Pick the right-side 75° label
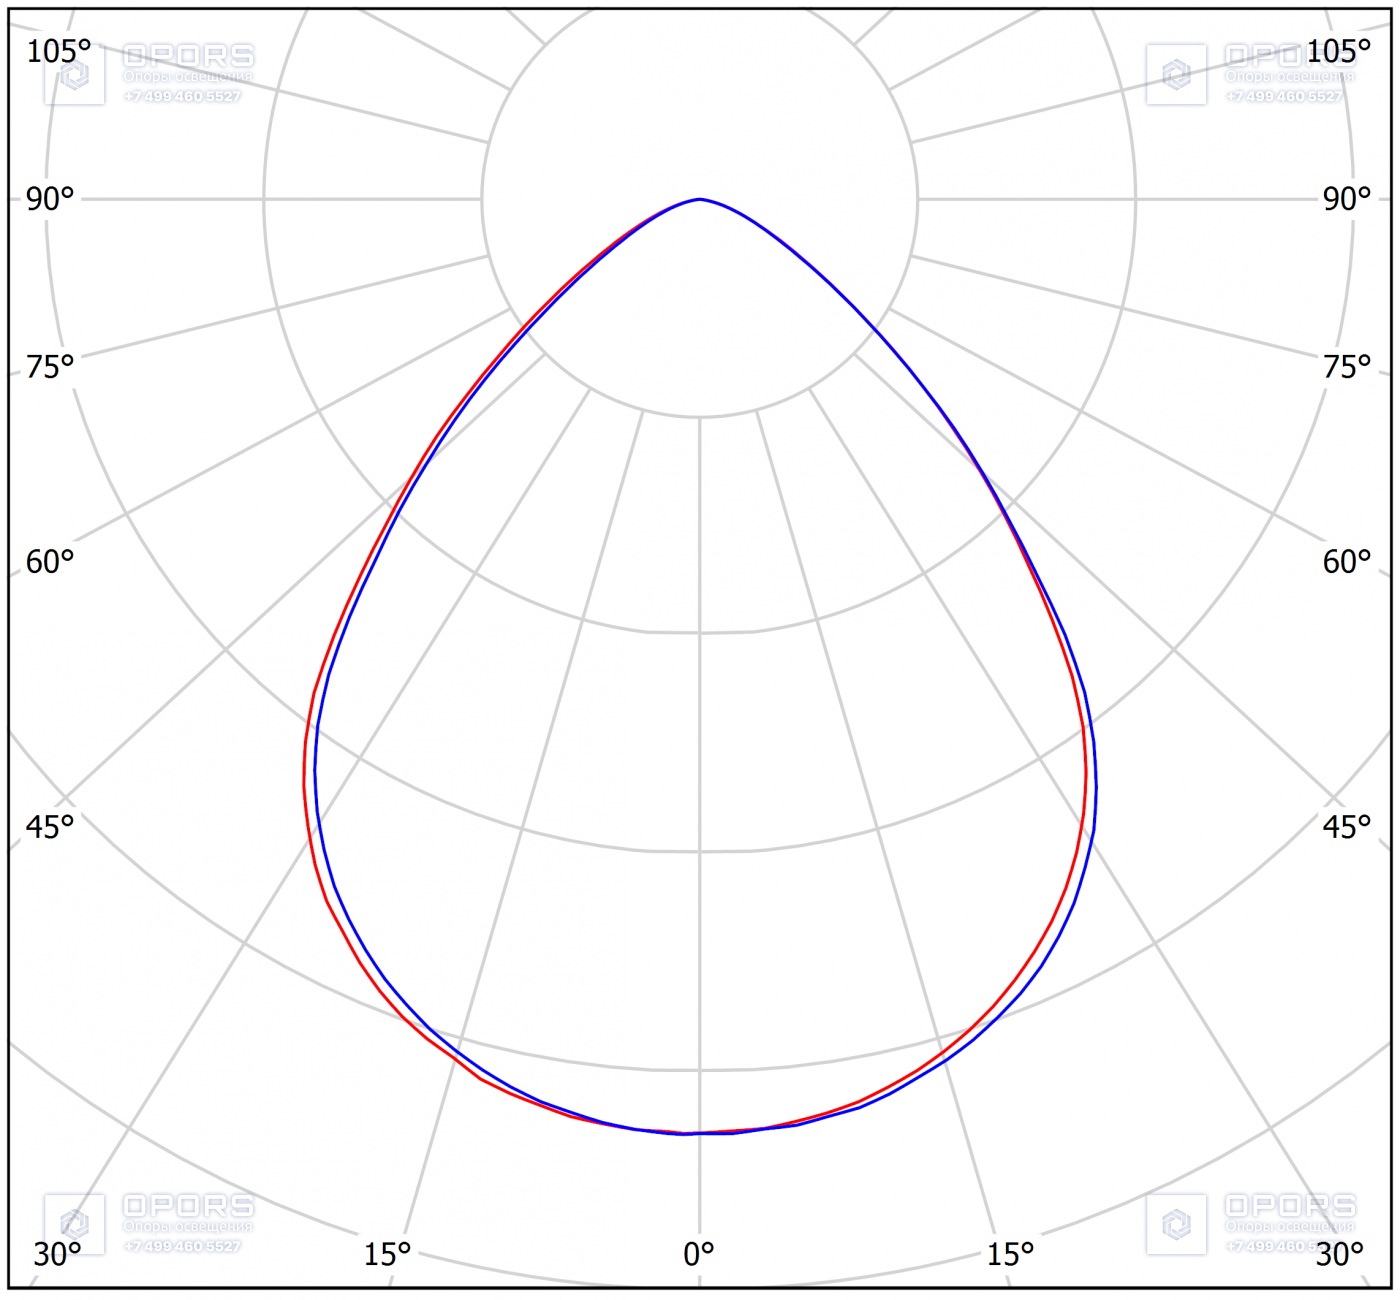 1347,367
